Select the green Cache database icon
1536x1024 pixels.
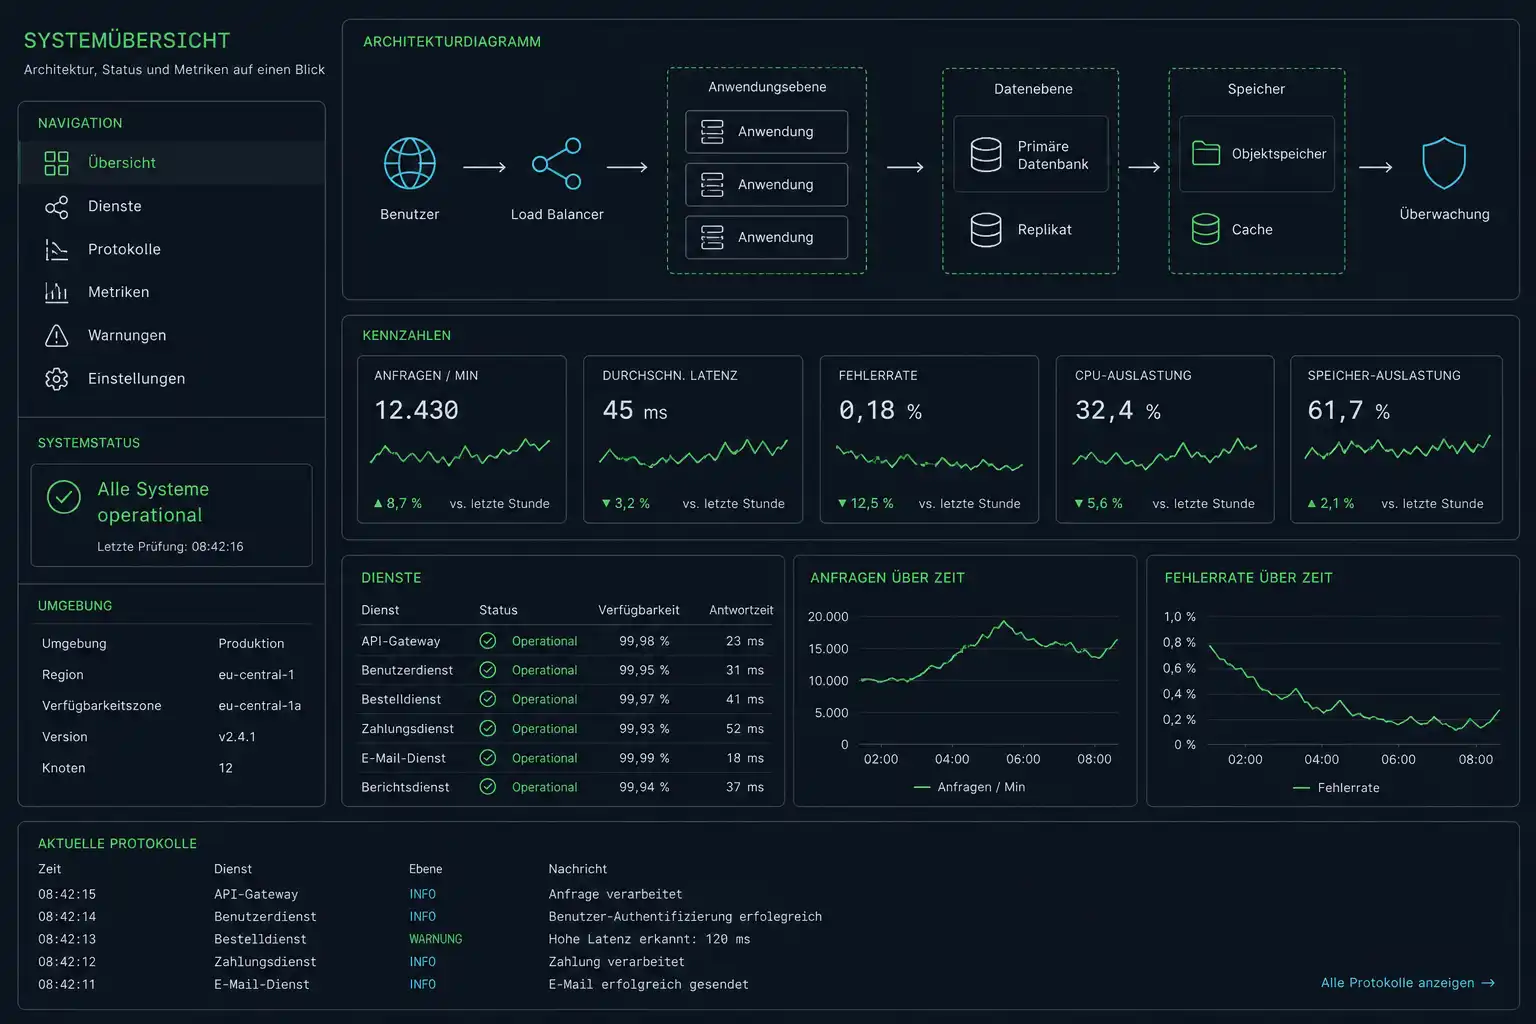(x=1206, y=229)
